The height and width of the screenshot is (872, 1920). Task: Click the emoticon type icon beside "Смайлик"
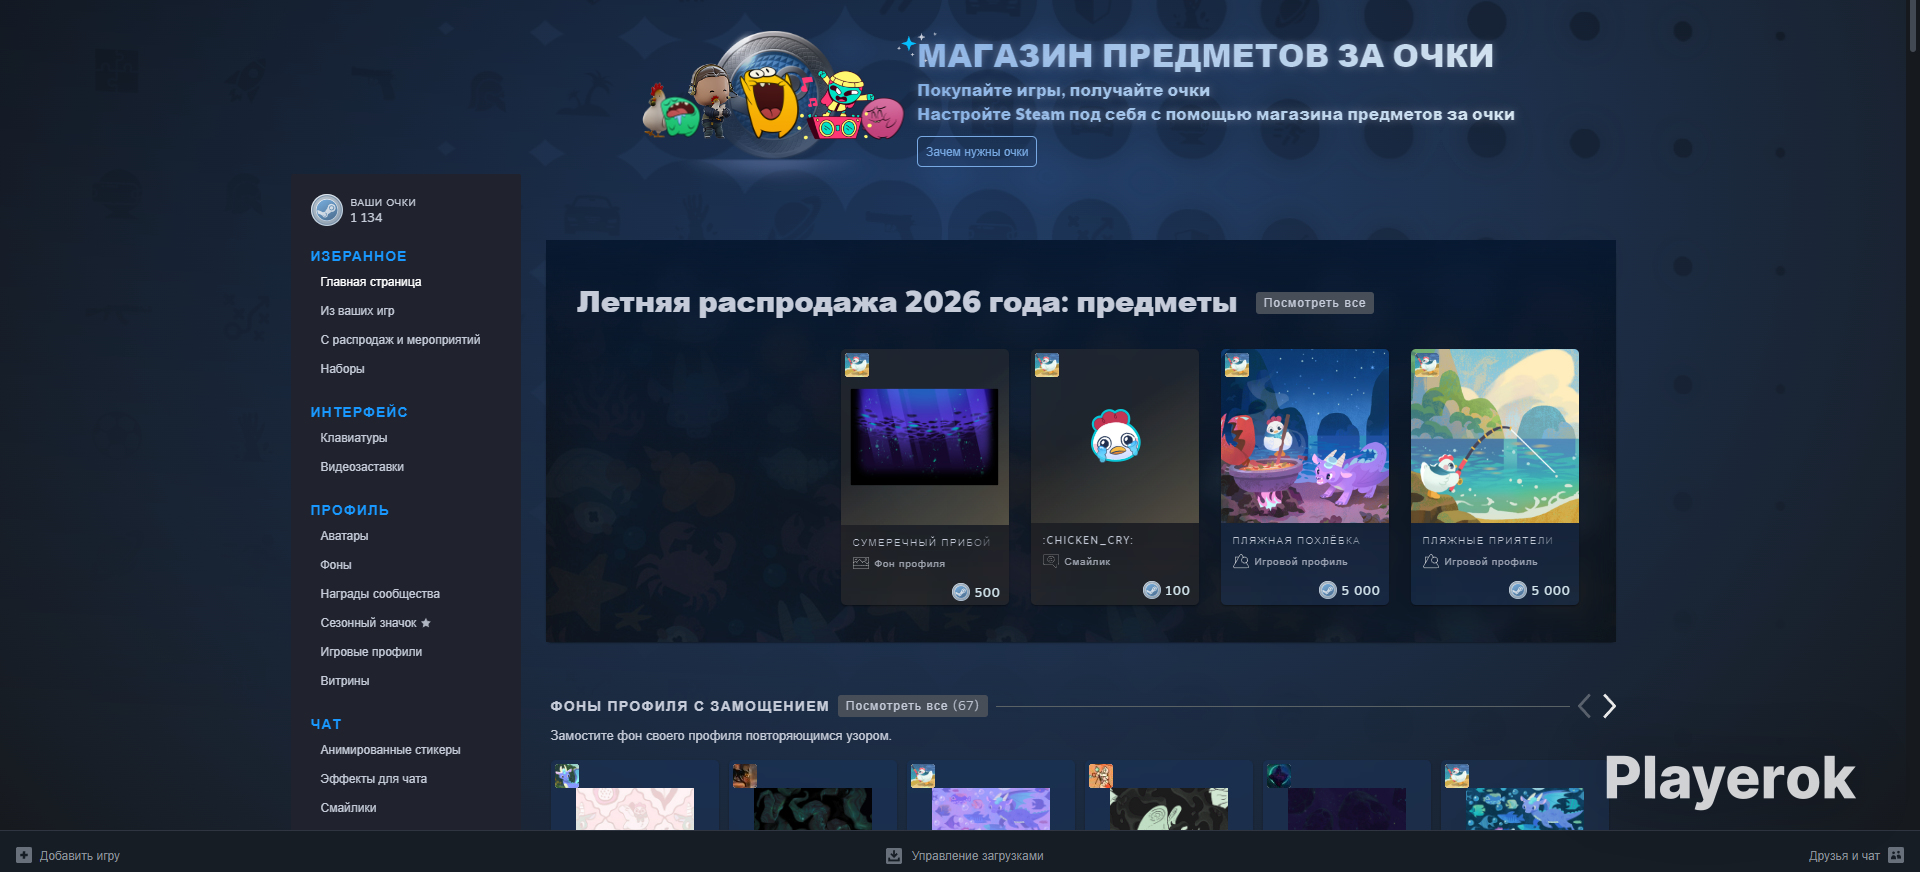click(x=1051, y=561)
